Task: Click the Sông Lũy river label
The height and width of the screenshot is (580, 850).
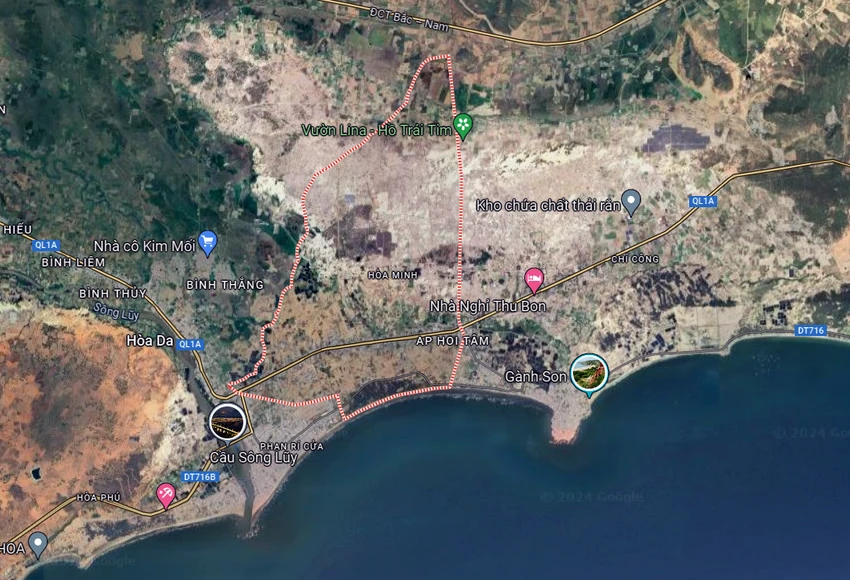Action: [116, 311]
